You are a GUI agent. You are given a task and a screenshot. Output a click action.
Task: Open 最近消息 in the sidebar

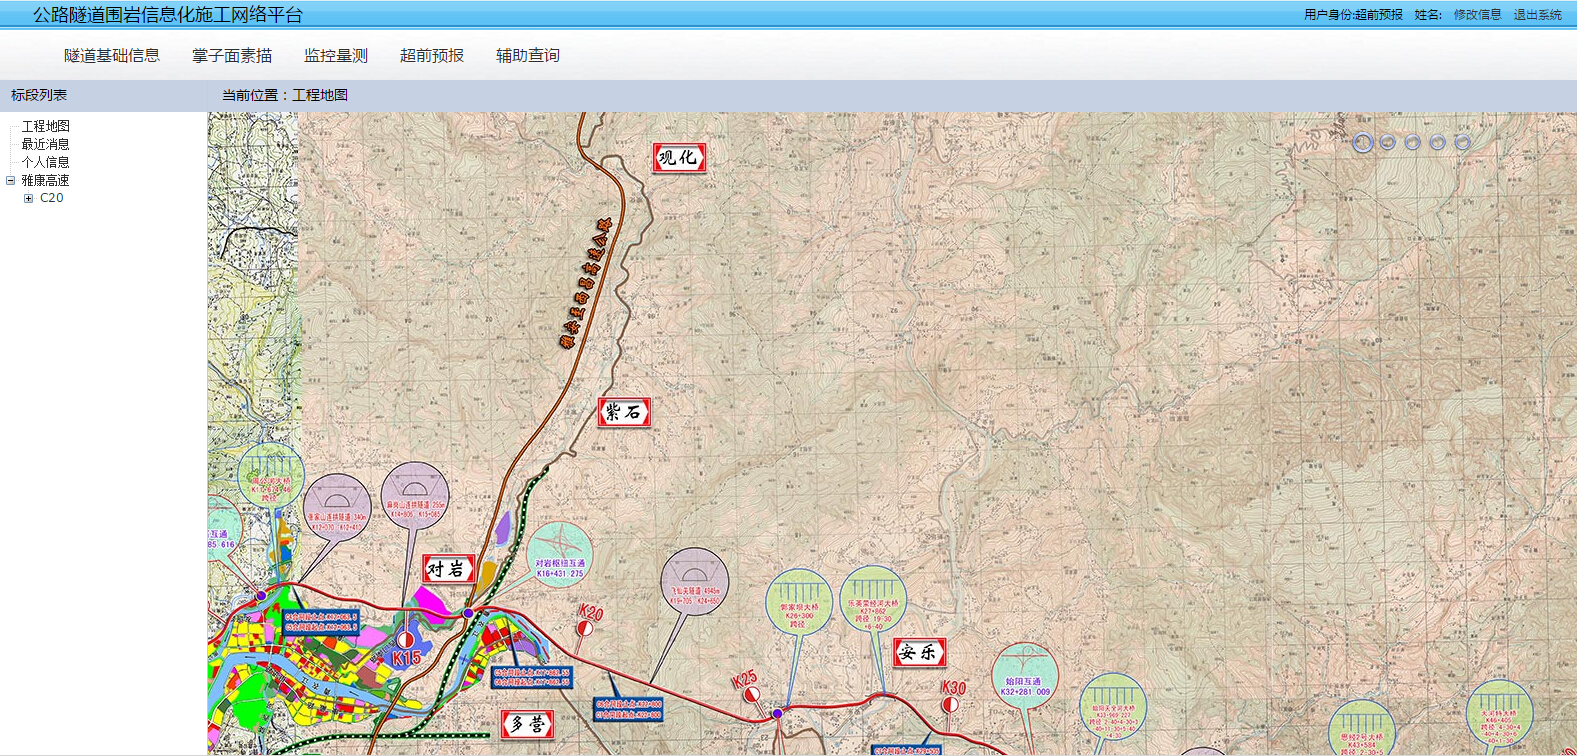tap(45, 144)
